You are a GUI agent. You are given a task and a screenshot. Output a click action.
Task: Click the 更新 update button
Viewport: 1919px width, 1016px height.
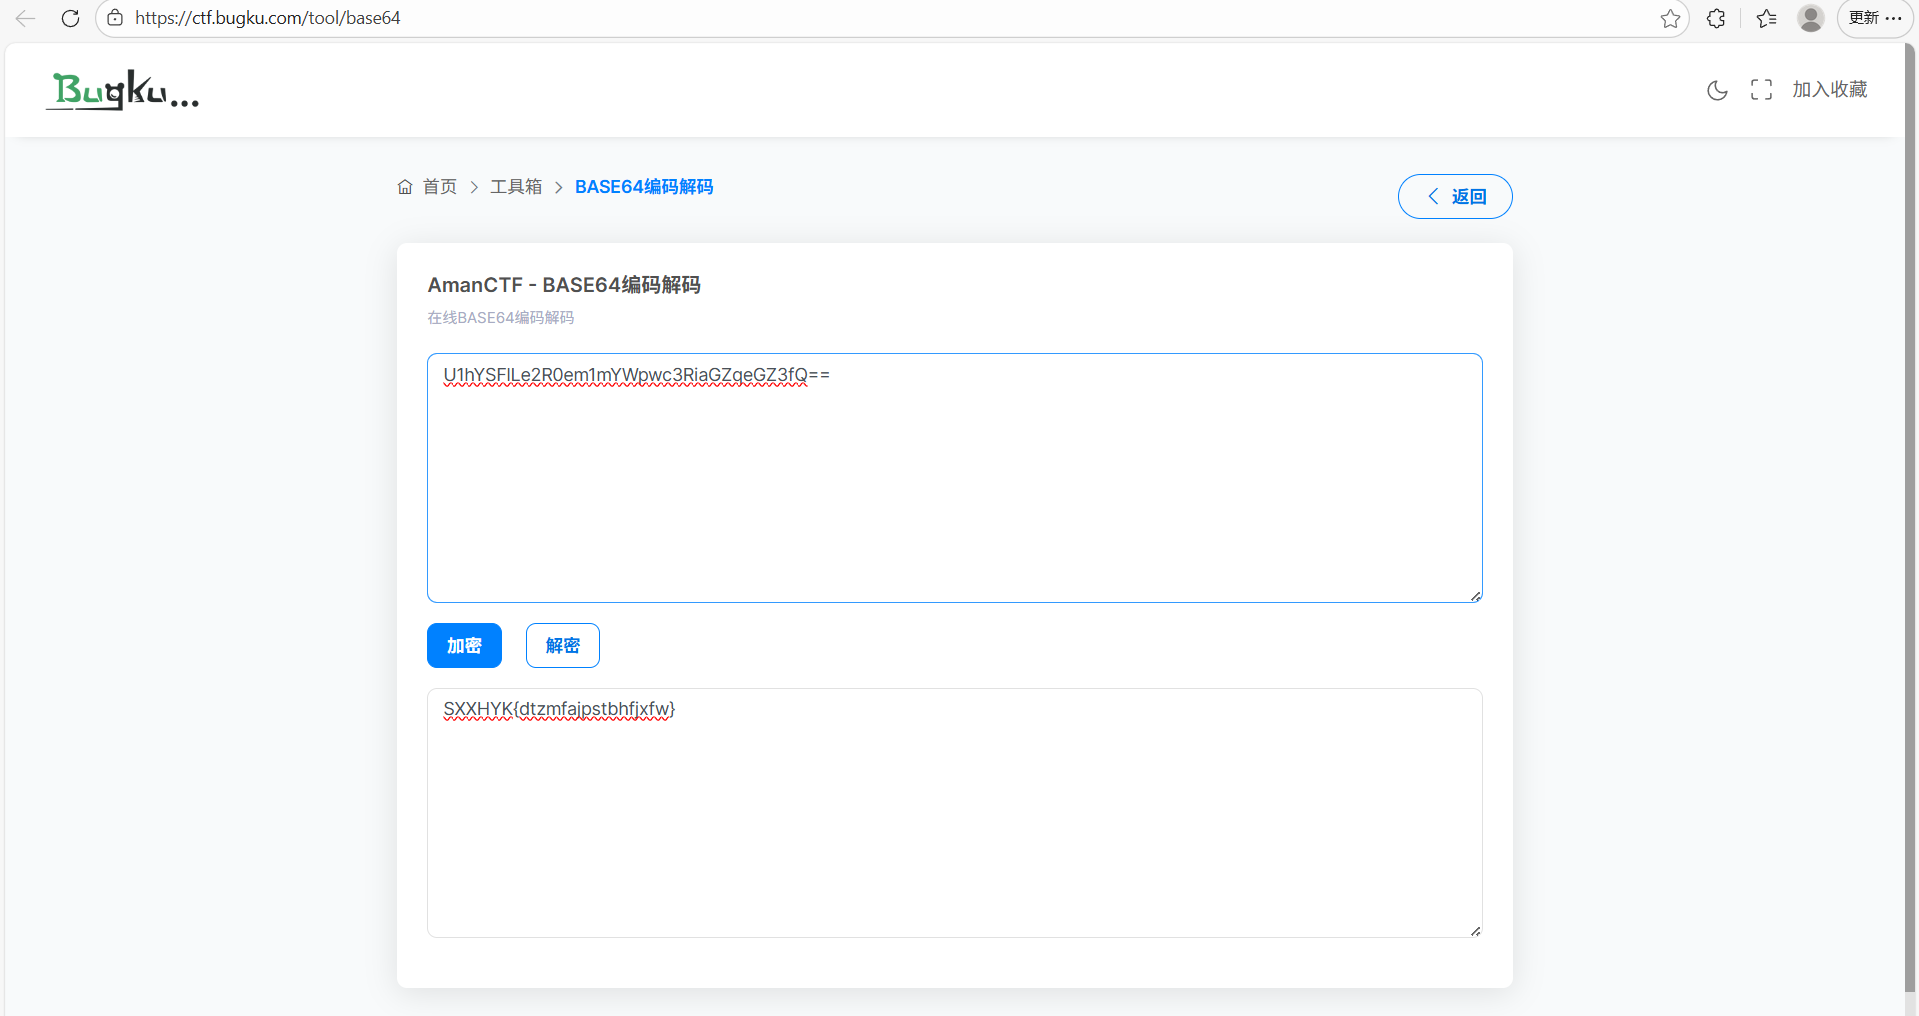point(1875,18)
